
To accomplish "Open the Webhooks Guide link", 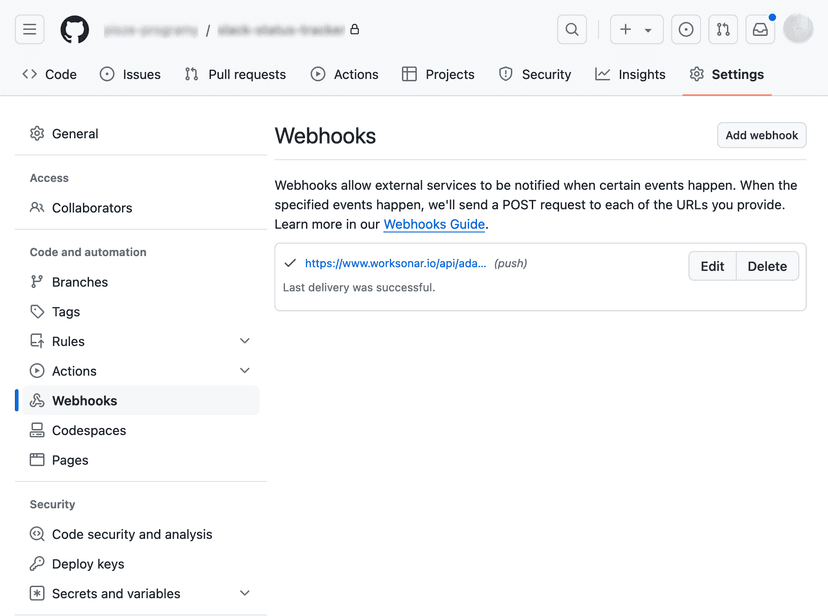I will (434, 224).
